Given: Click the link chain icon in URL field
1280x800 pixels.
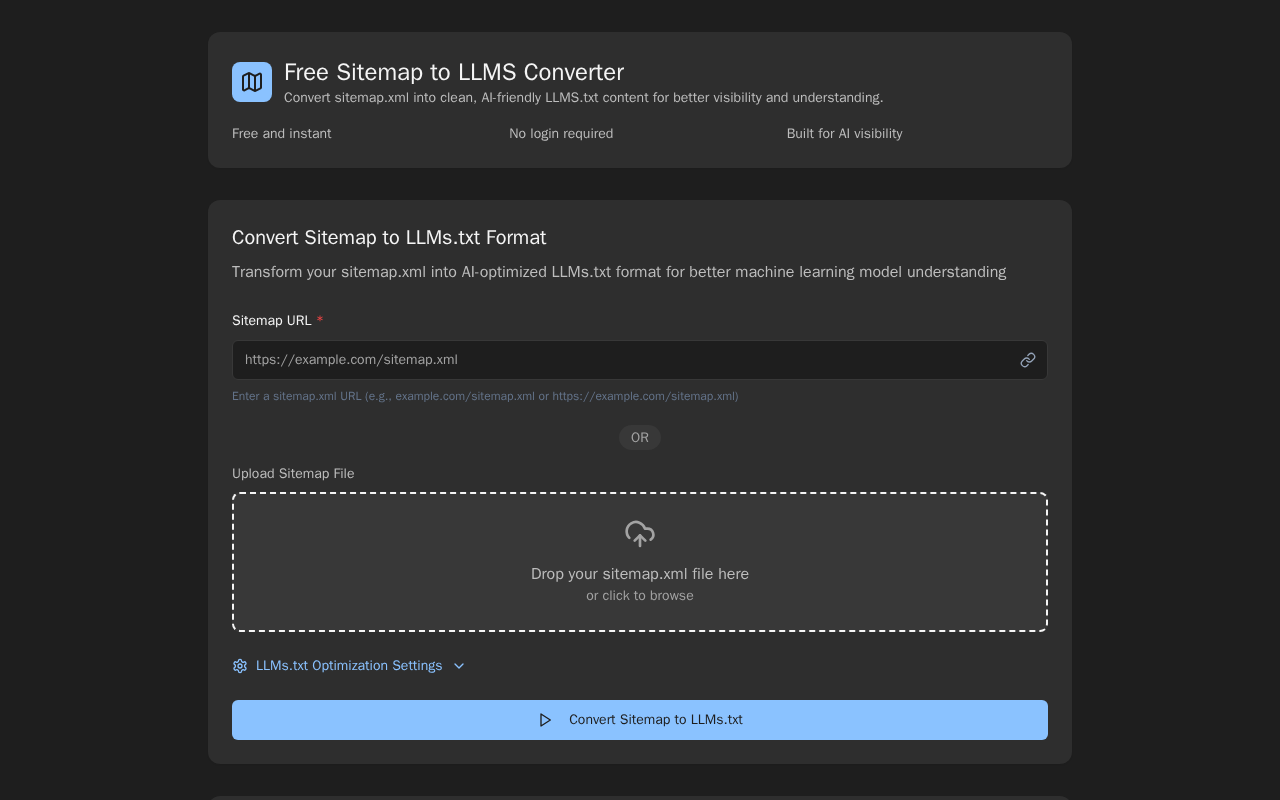Looking at the screenshot, I should tap(1027, 360).
